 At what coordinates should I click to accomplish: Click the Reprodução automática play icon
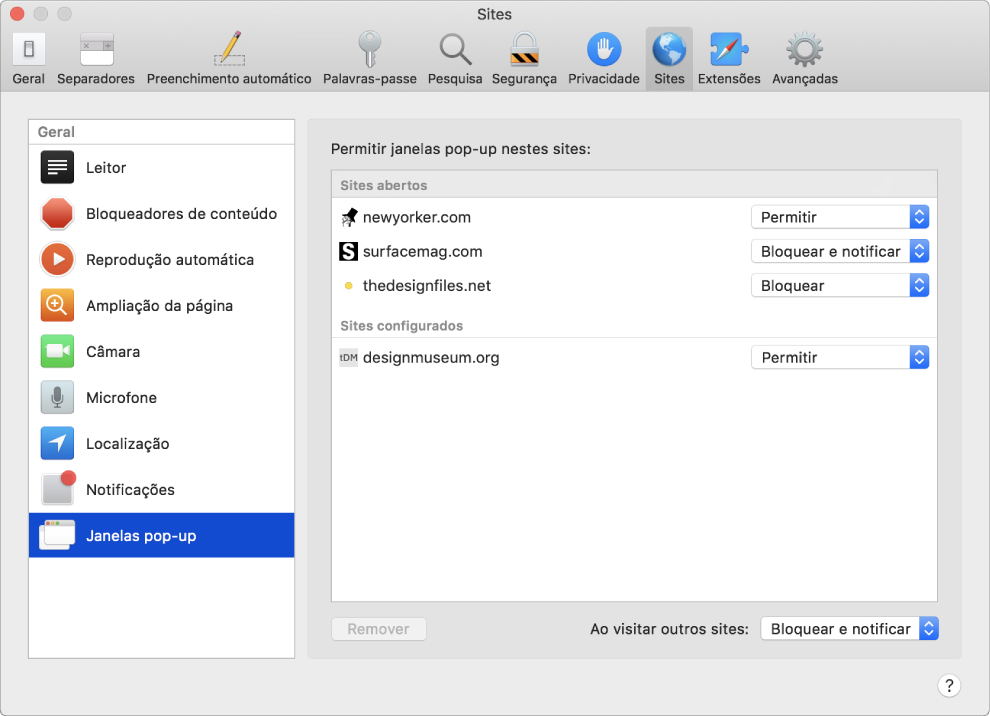click(57, 260)
